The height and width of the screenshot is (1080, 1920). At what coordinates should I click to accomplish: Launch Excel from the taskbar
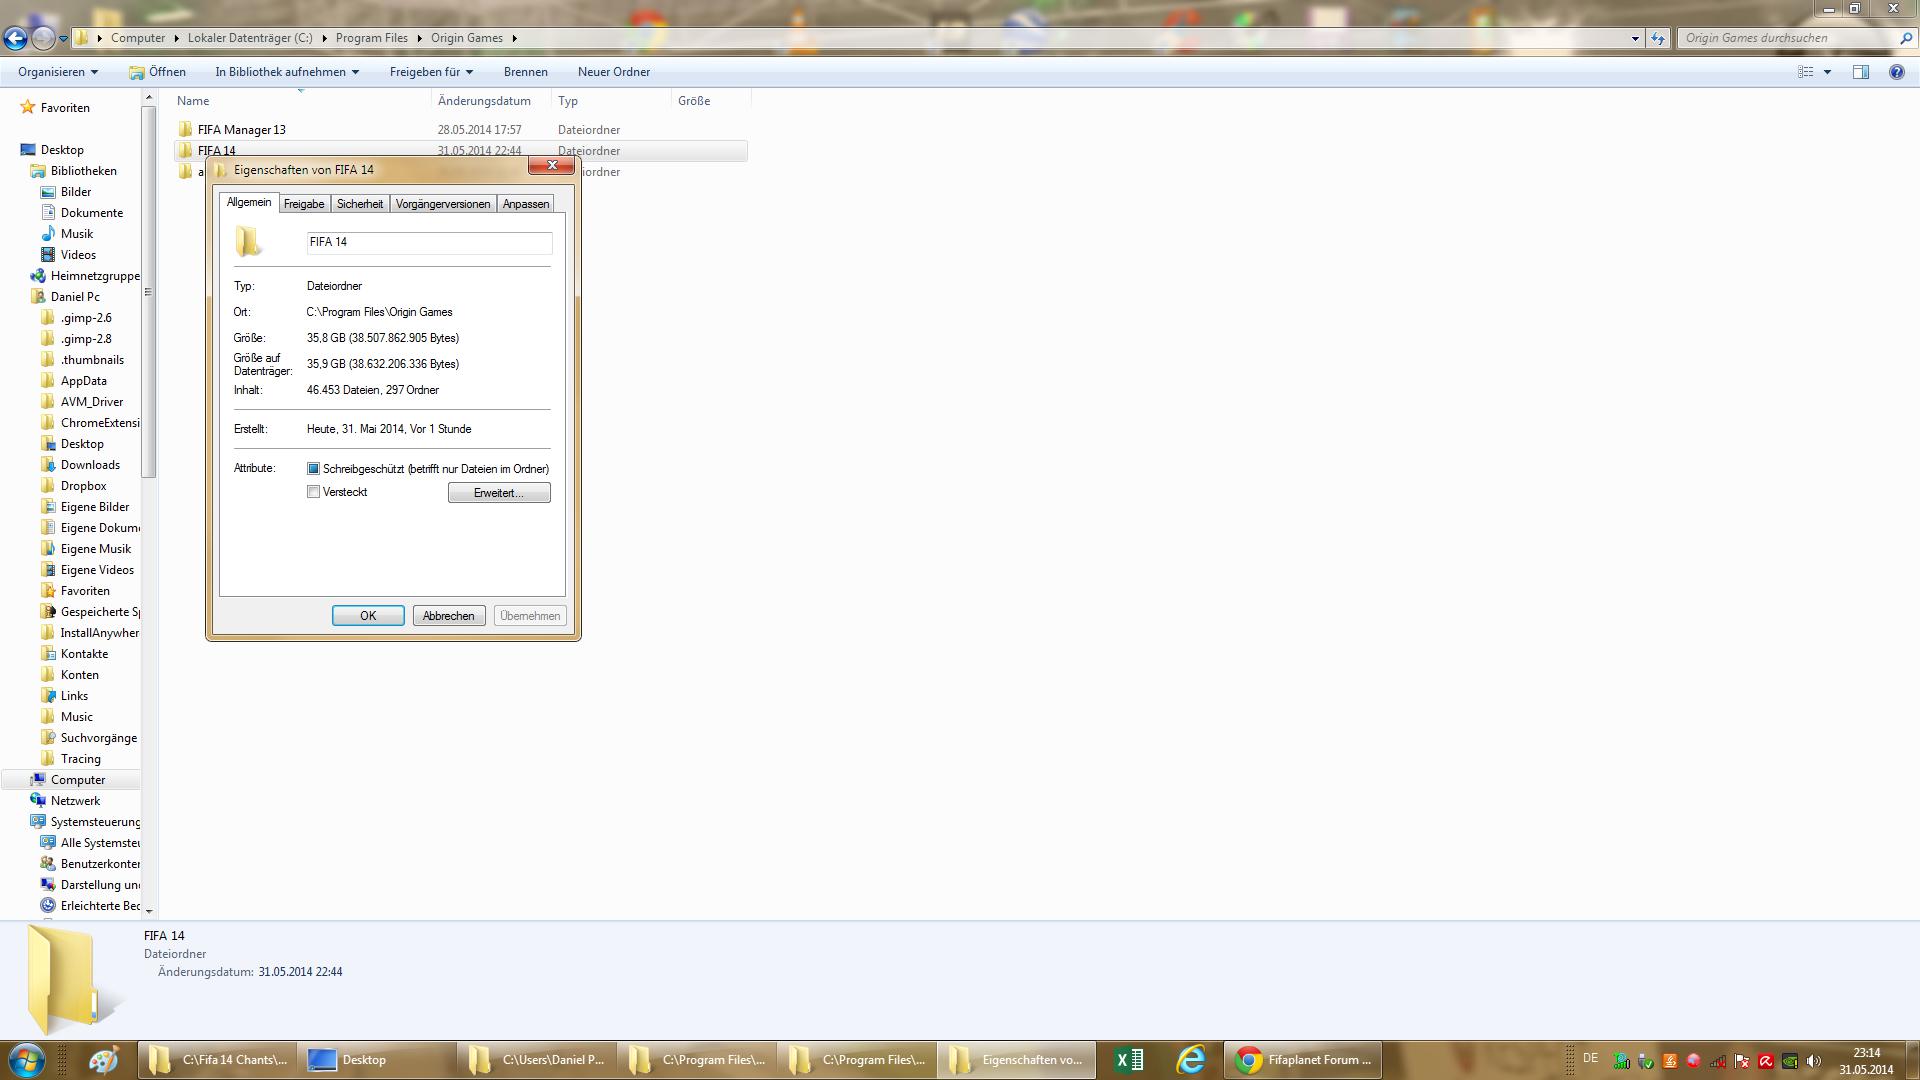(x=1129, y=1060)
